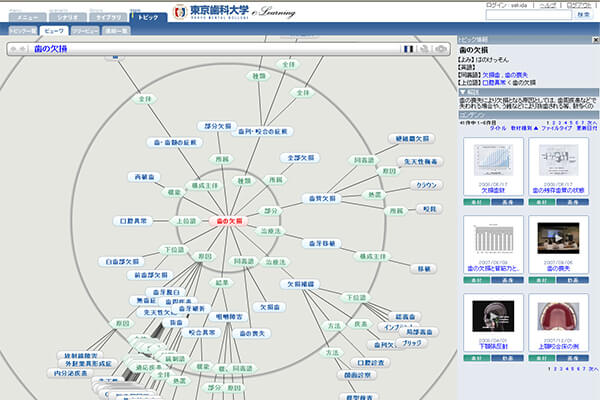Switch to the フリービュー sub-tab

[85, 32]
